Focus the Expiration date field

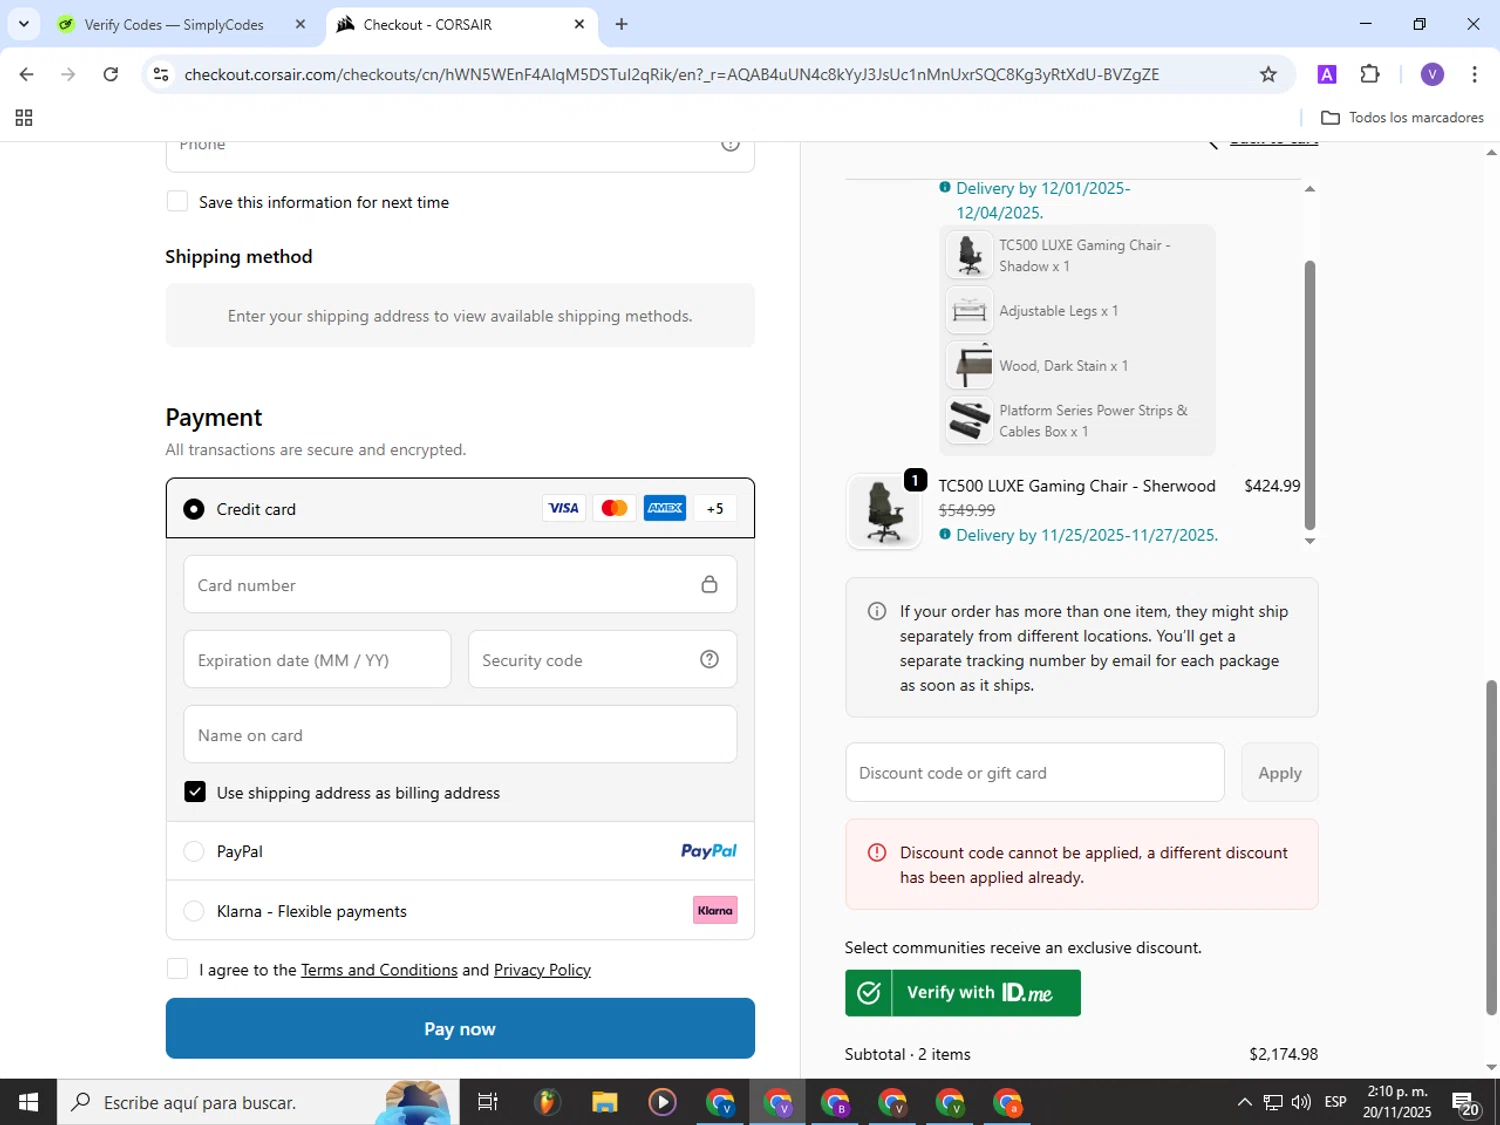pyautogui.click(x=317, y=660)
